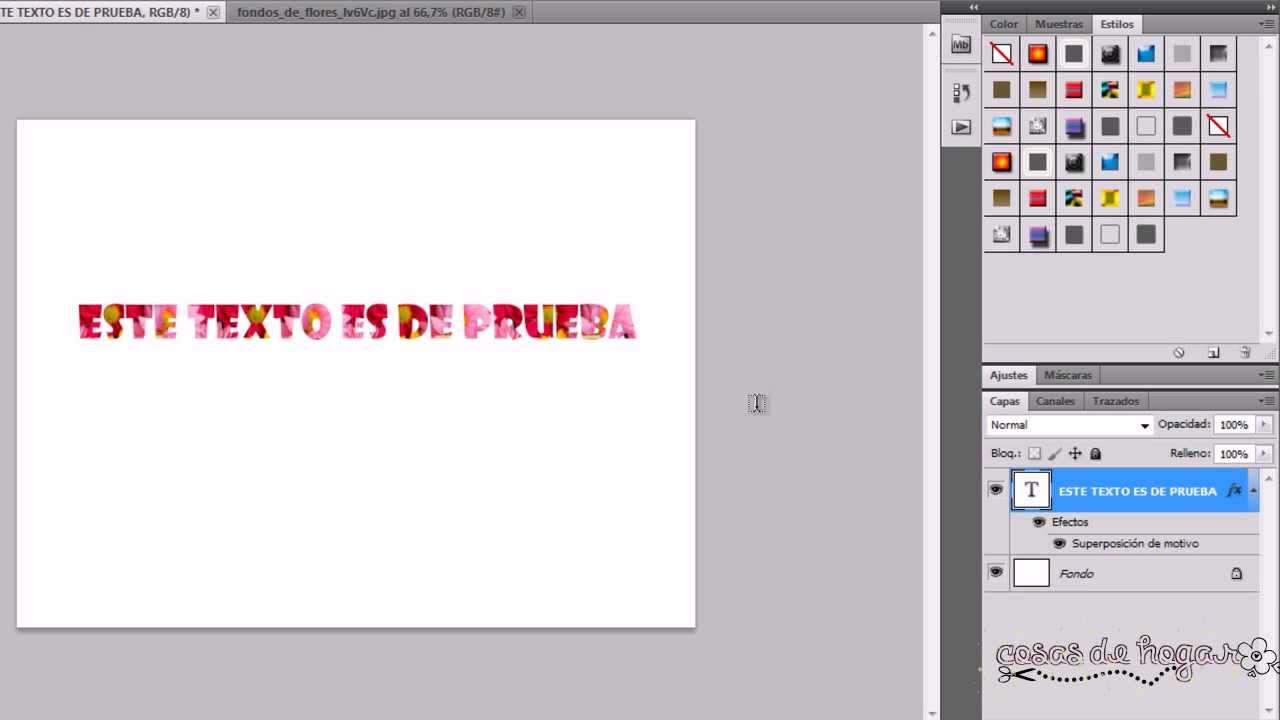The height and width of the screenshot is (720, 1280).
Task: Hide the ESTE TEXTO ES DE PRUEBA layer
Action: pos(995,490)
